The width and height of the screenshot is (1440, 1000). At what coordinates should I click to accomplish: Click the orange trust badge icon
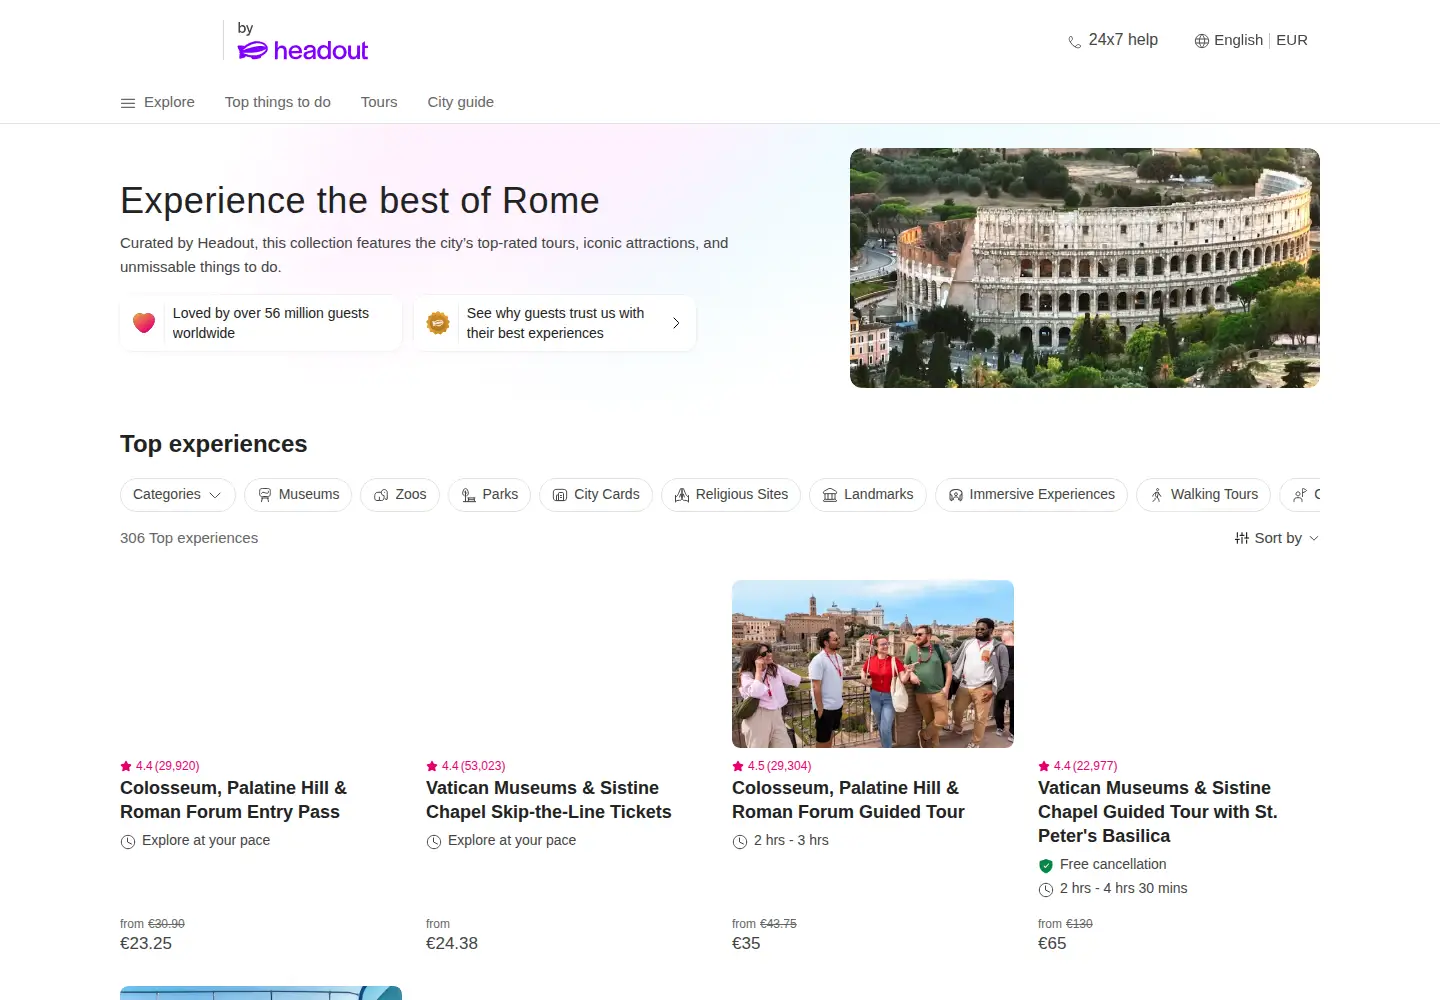[x=438, y=323]
